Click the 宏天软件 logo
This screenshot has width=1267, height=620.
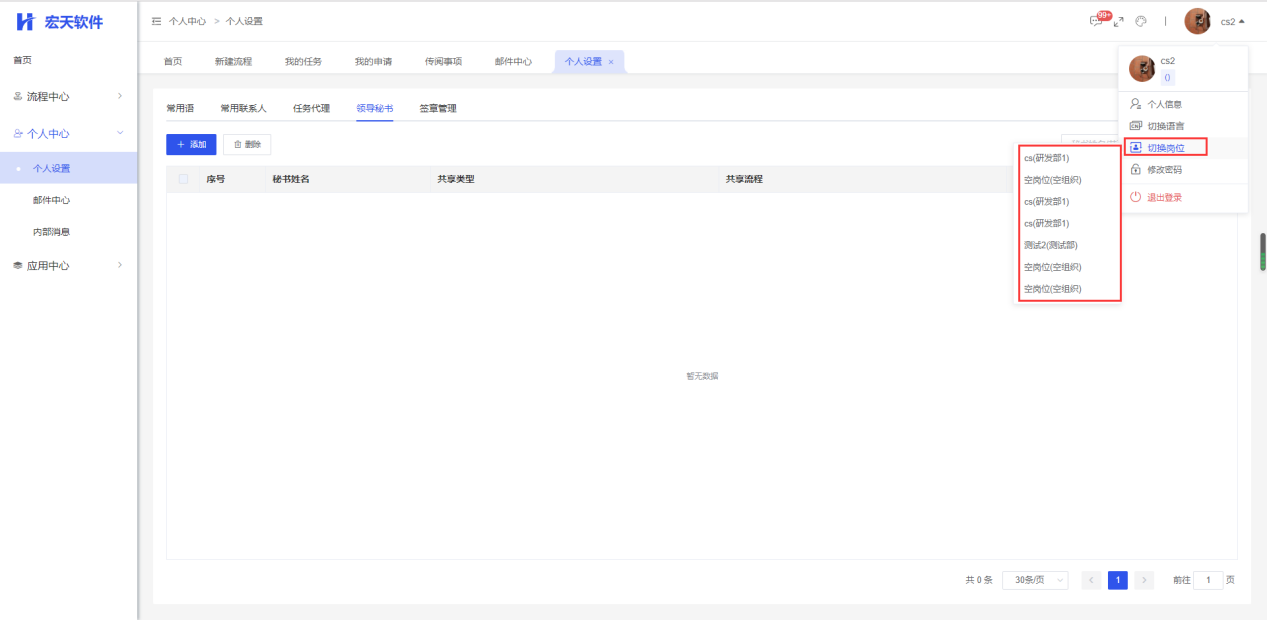pos(60,22)
